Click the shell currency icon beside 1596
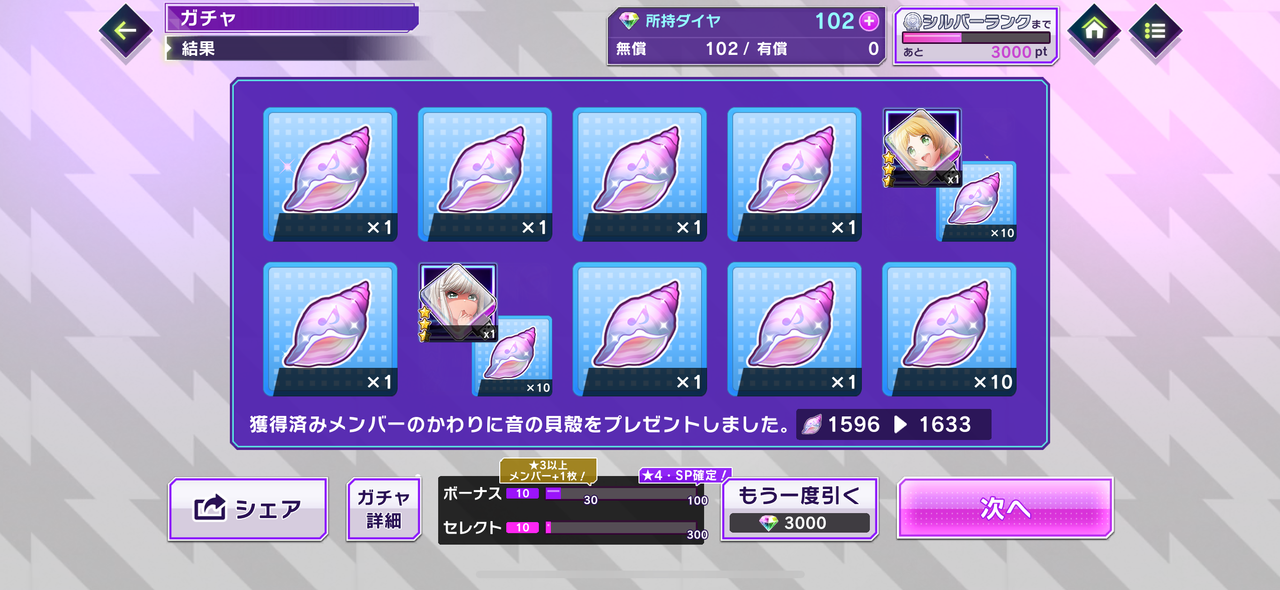 811,424
